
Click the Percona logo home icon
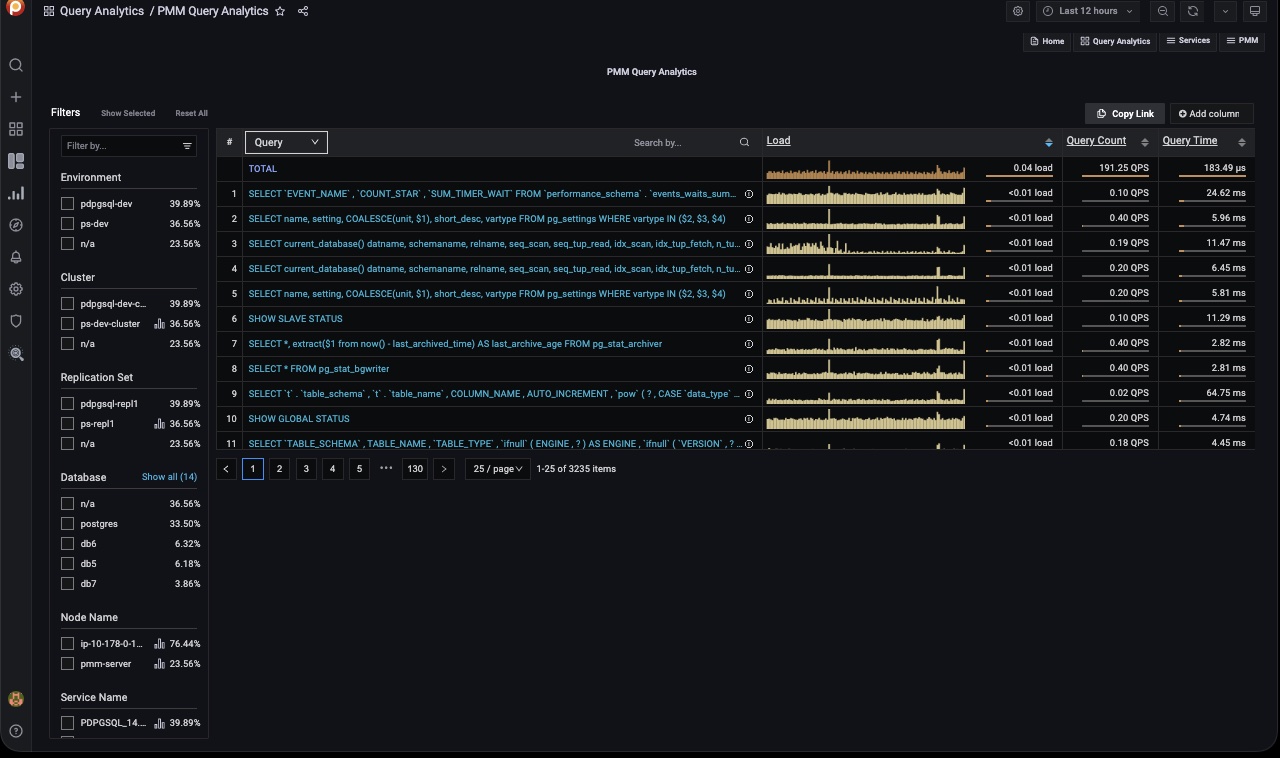[x=15, y=10]
